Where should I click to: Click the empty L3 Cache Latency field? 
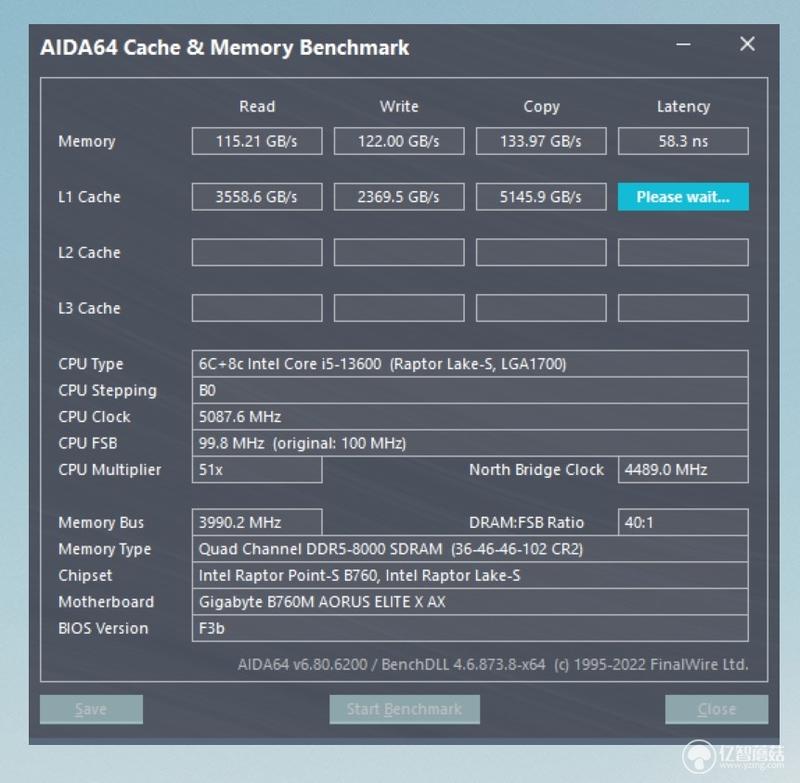click(x=683, y=308)
